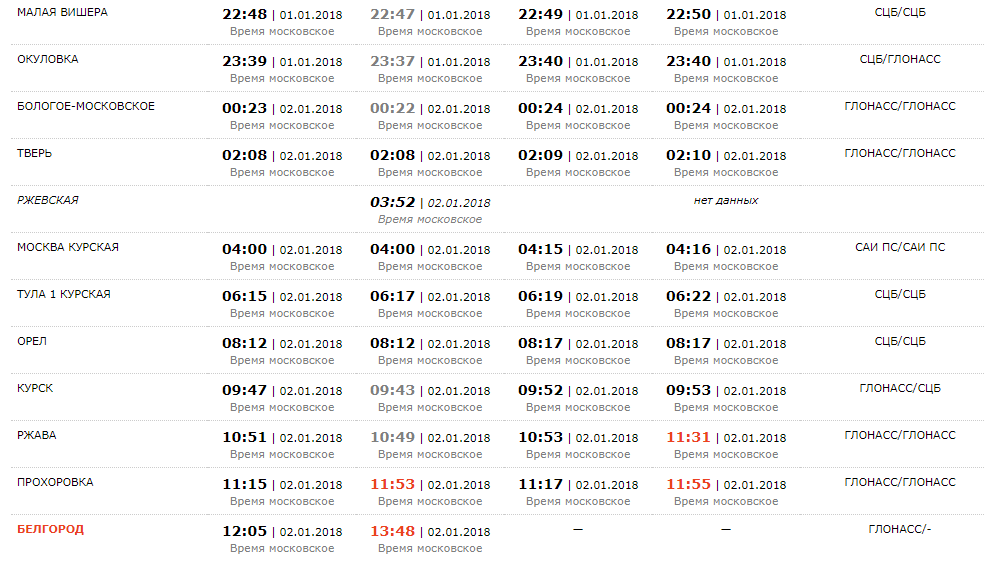Select the ОРЕЛ station name

tap(32, 341)
